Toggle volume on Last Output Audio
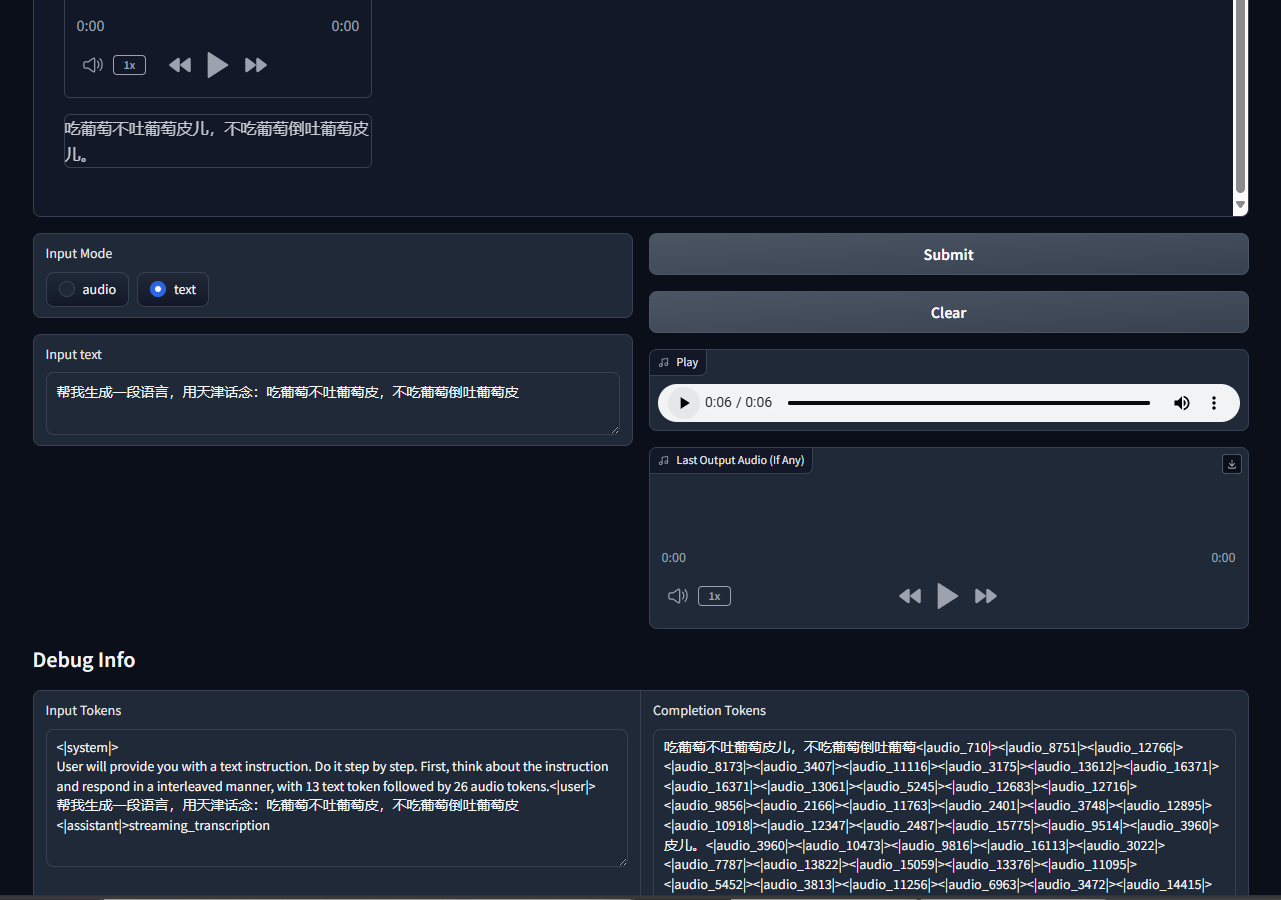 point(678,596)
